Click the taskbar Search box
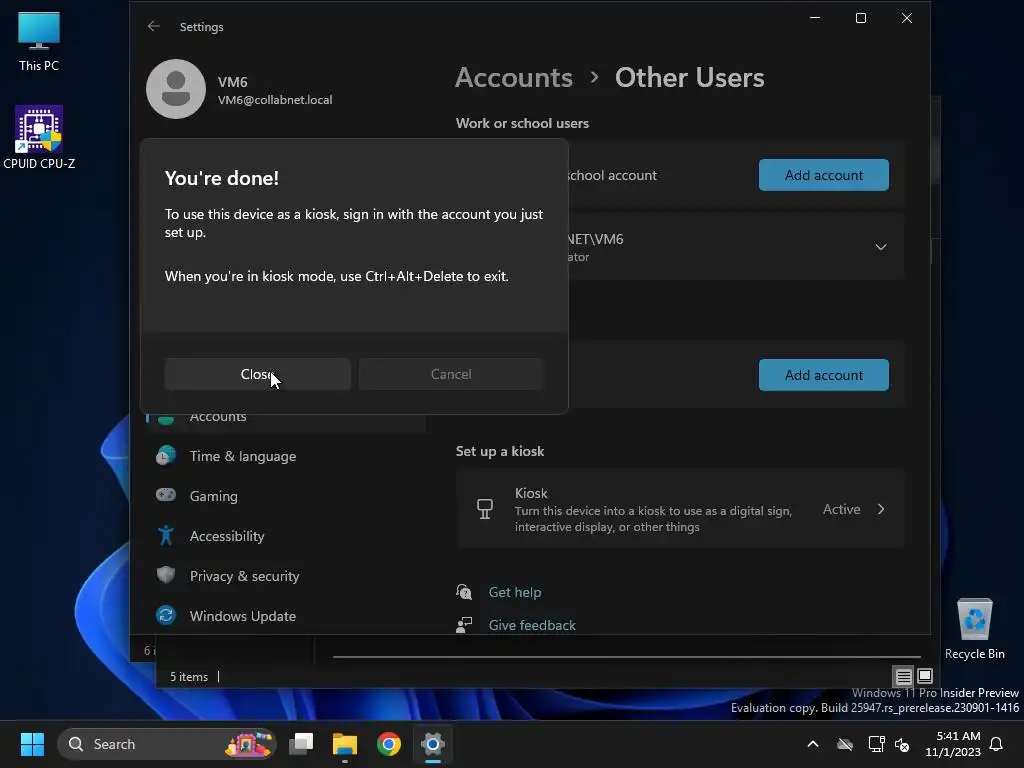This screenshot has height=768, width=1024. (167, 744)
